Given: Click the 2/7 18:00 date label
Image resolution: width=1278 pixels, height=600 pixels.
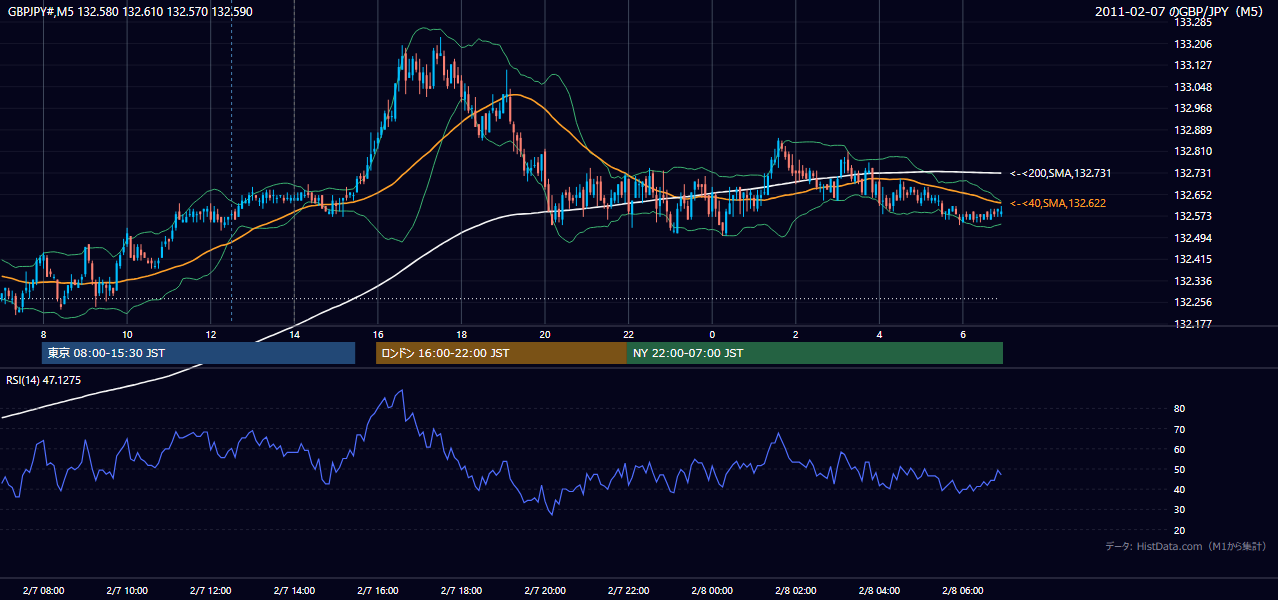Looking at the screenshot, I should (x=461, y=590).
